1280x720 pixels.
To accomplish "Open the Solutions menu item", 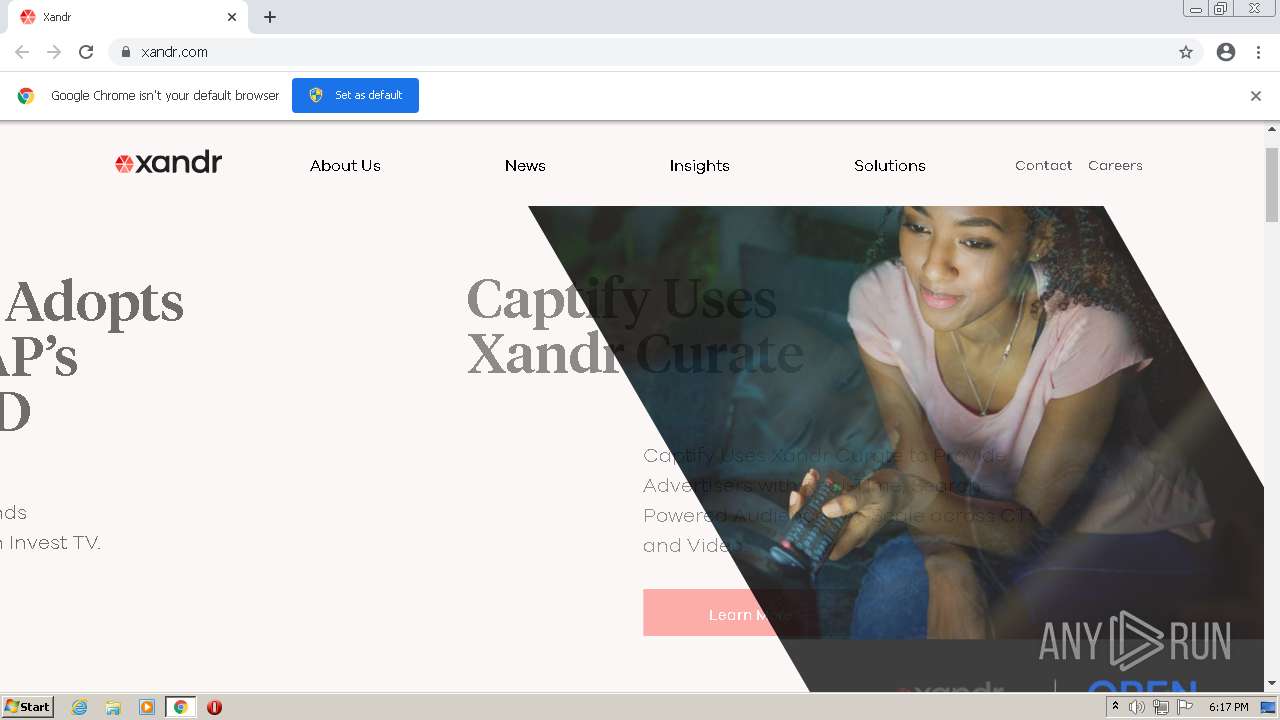I will tap(890, 166).
